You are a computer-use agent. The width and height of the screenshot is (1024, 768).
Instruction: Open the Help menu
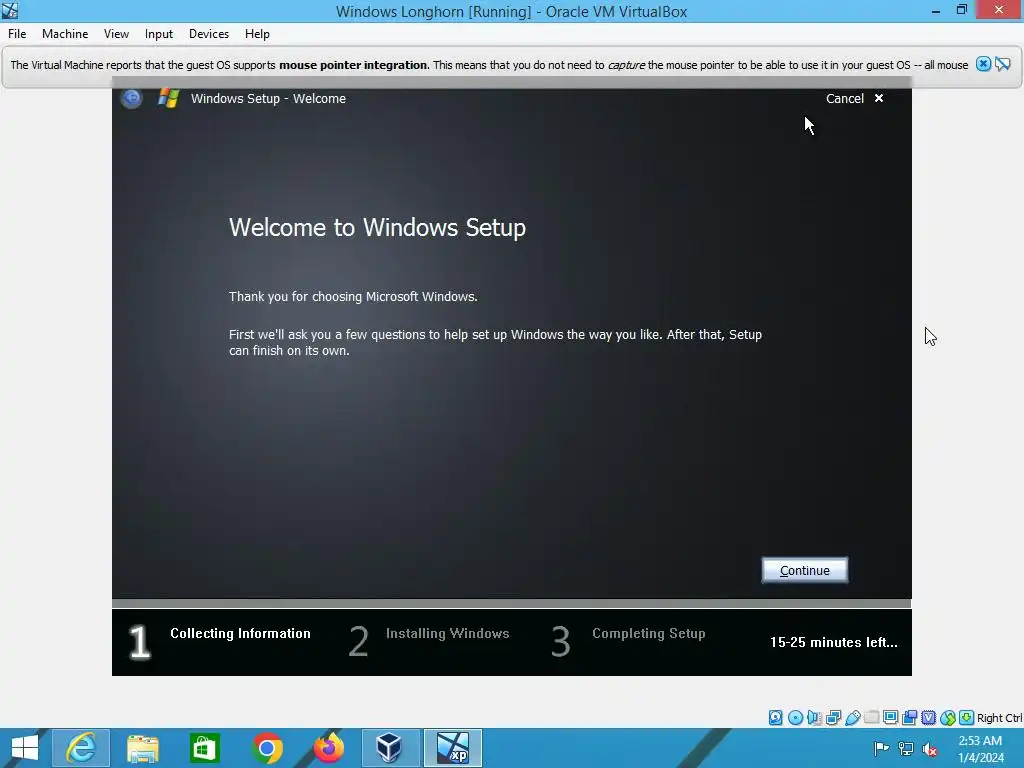coord(257,34)
